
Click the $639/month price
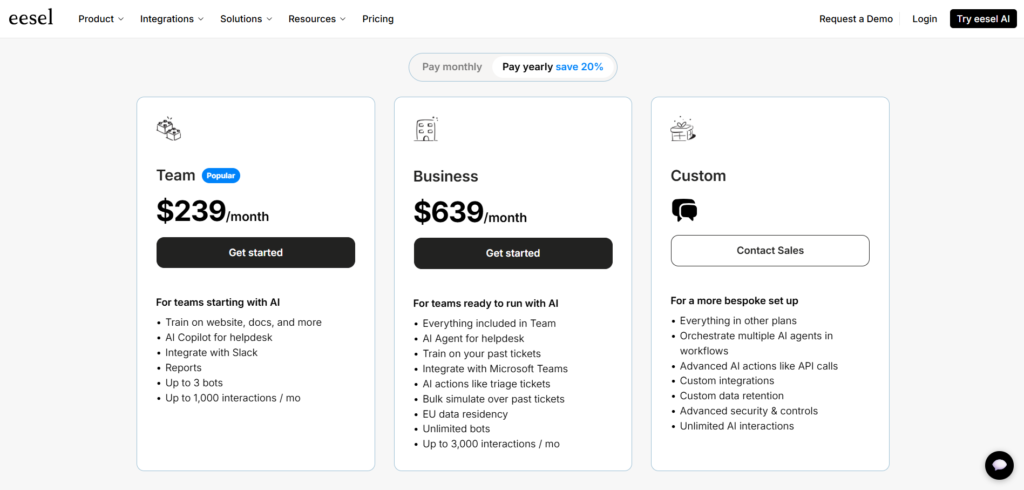click(470, 212)
